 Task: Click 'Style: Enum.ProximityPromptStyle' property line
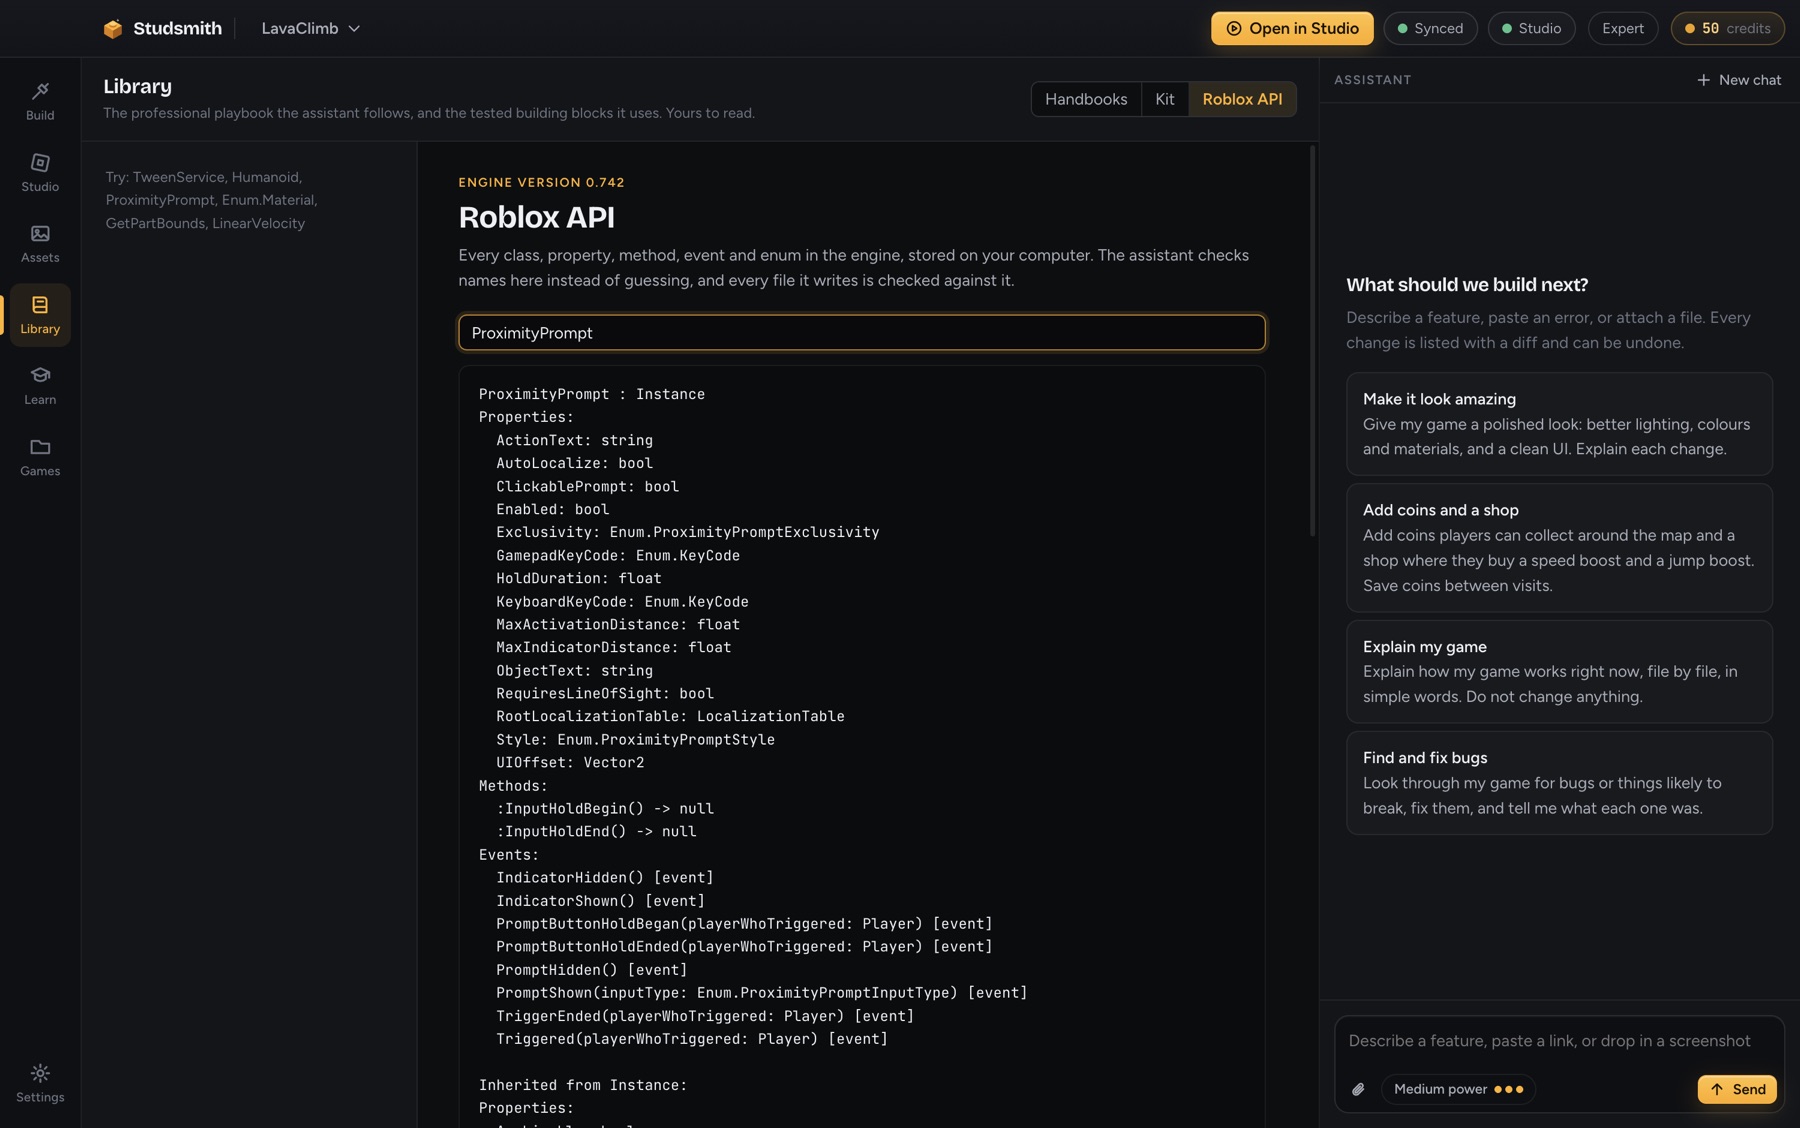tap(636, 739)
